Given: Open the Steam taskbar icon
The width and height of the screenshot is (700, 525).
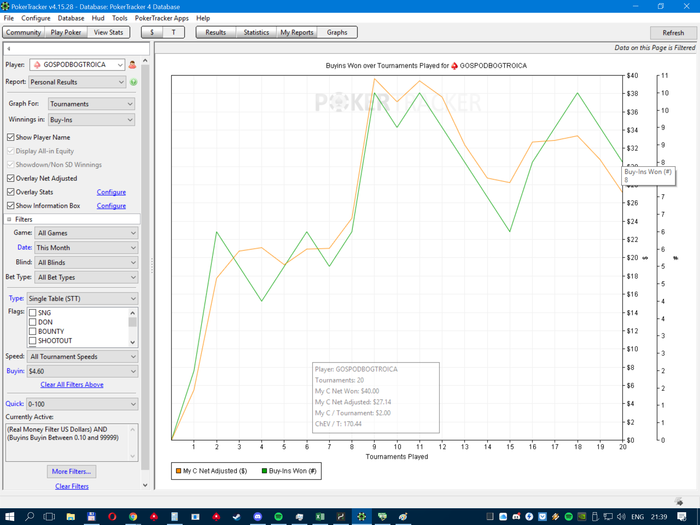Looking at the screenshot, I should pyautogui.click(x=237, y=517).
